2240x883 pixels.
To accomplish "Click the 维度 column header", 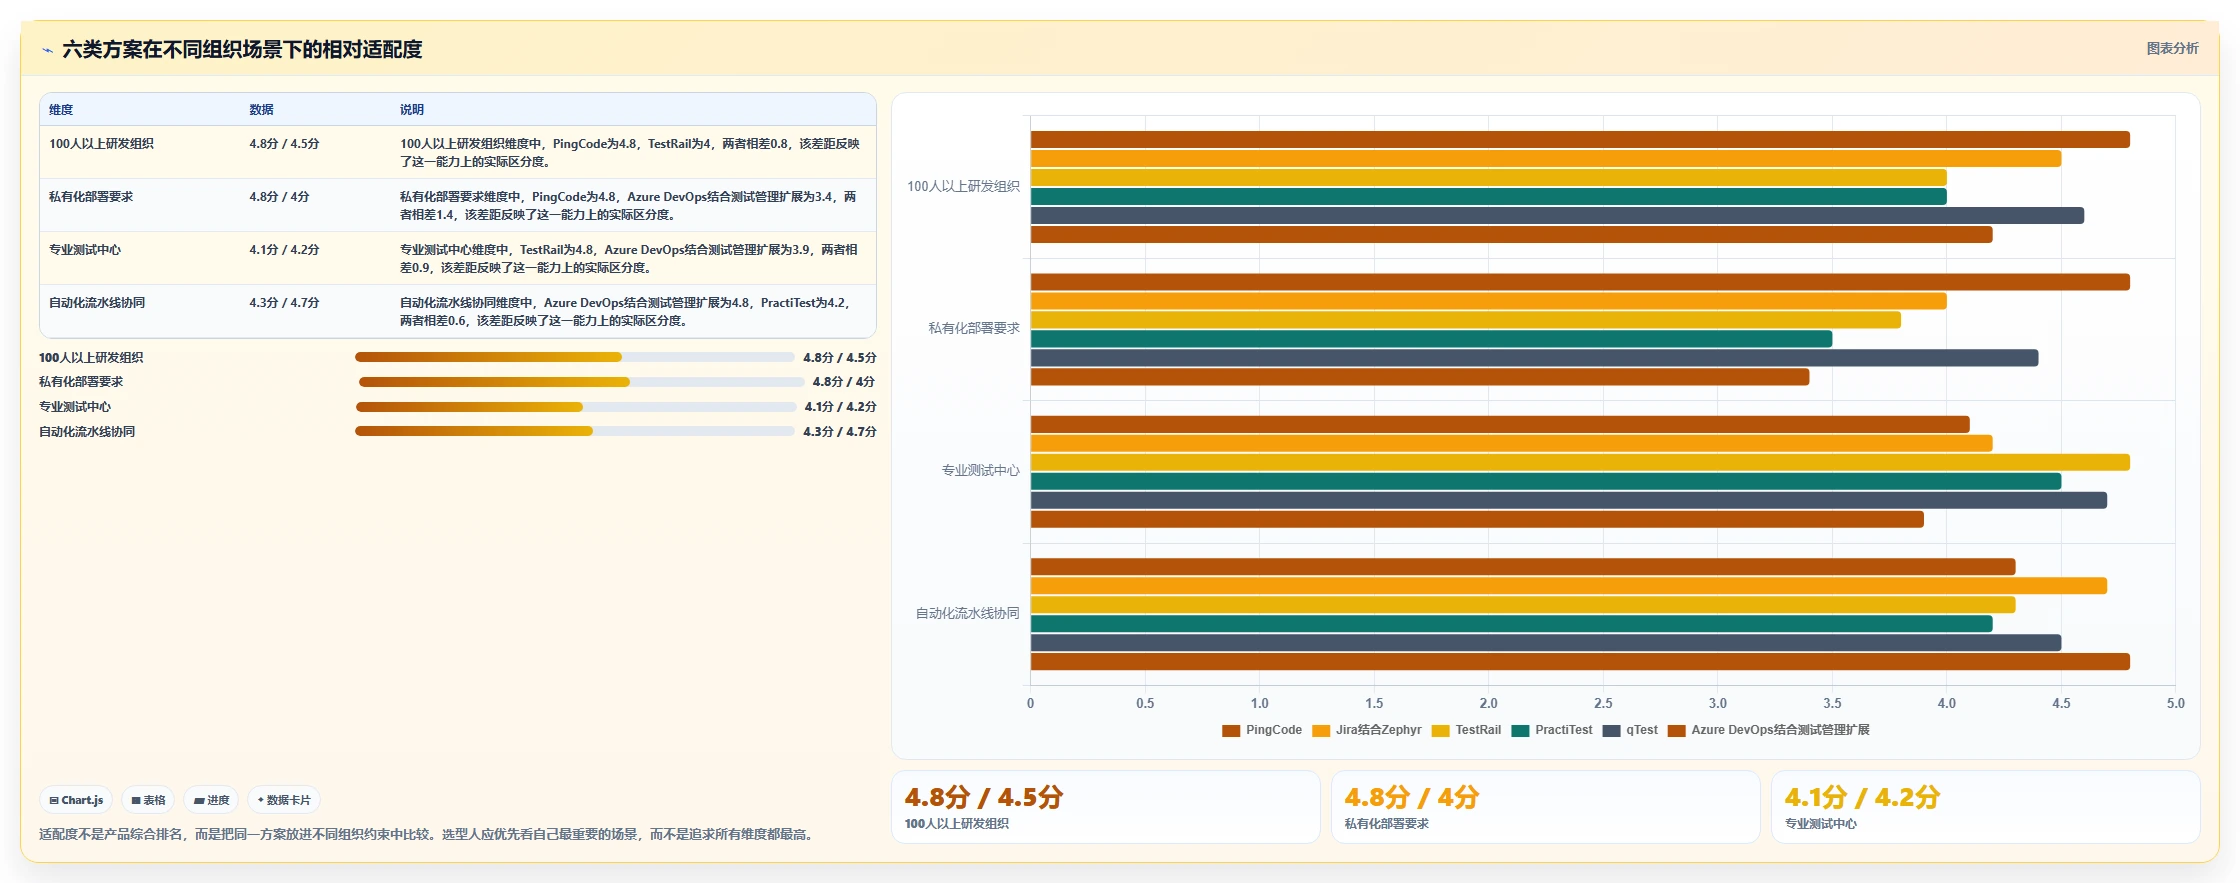I will pos(61,110).
